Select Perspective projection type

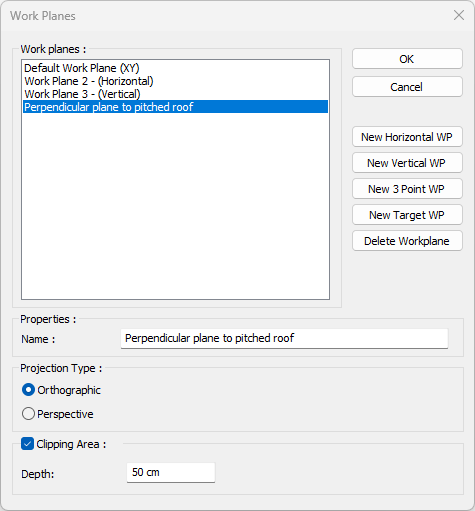(28, 414)
